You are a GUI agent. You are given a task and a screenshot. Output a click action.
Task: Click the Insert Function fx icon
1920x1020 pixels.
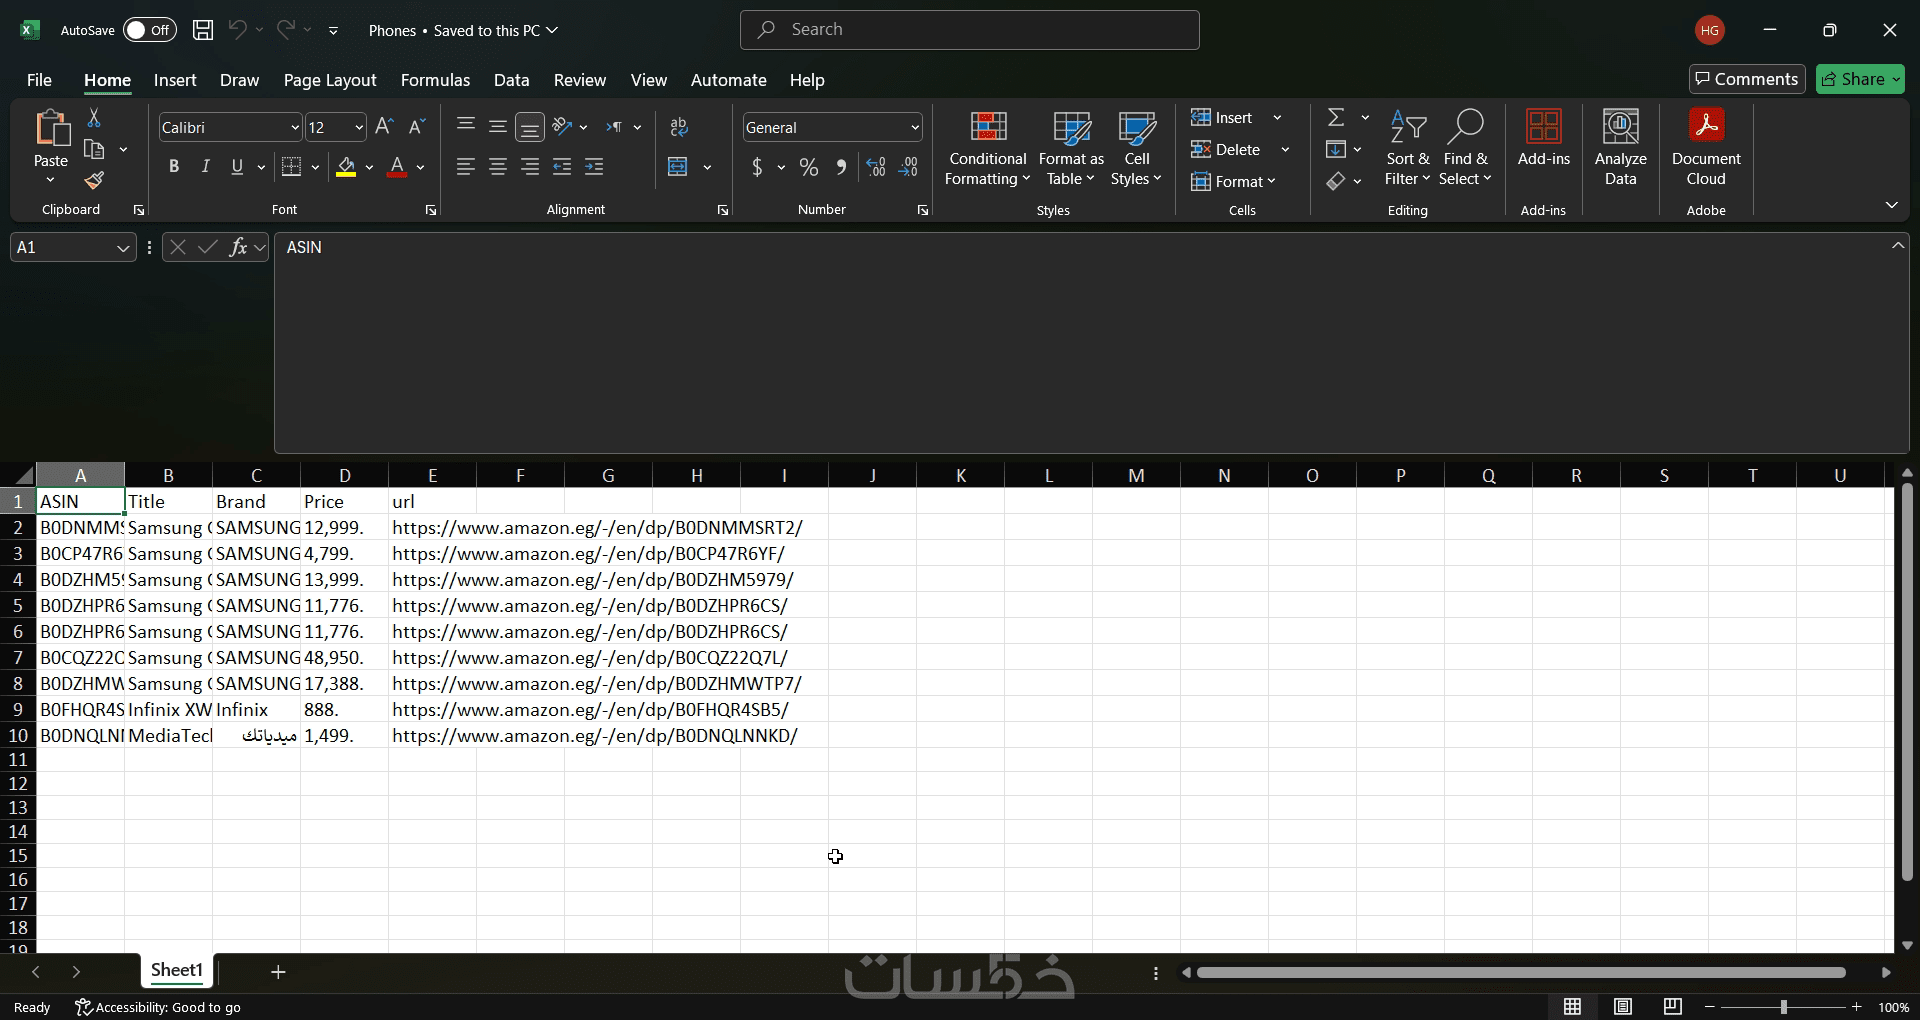pos(238,247)
